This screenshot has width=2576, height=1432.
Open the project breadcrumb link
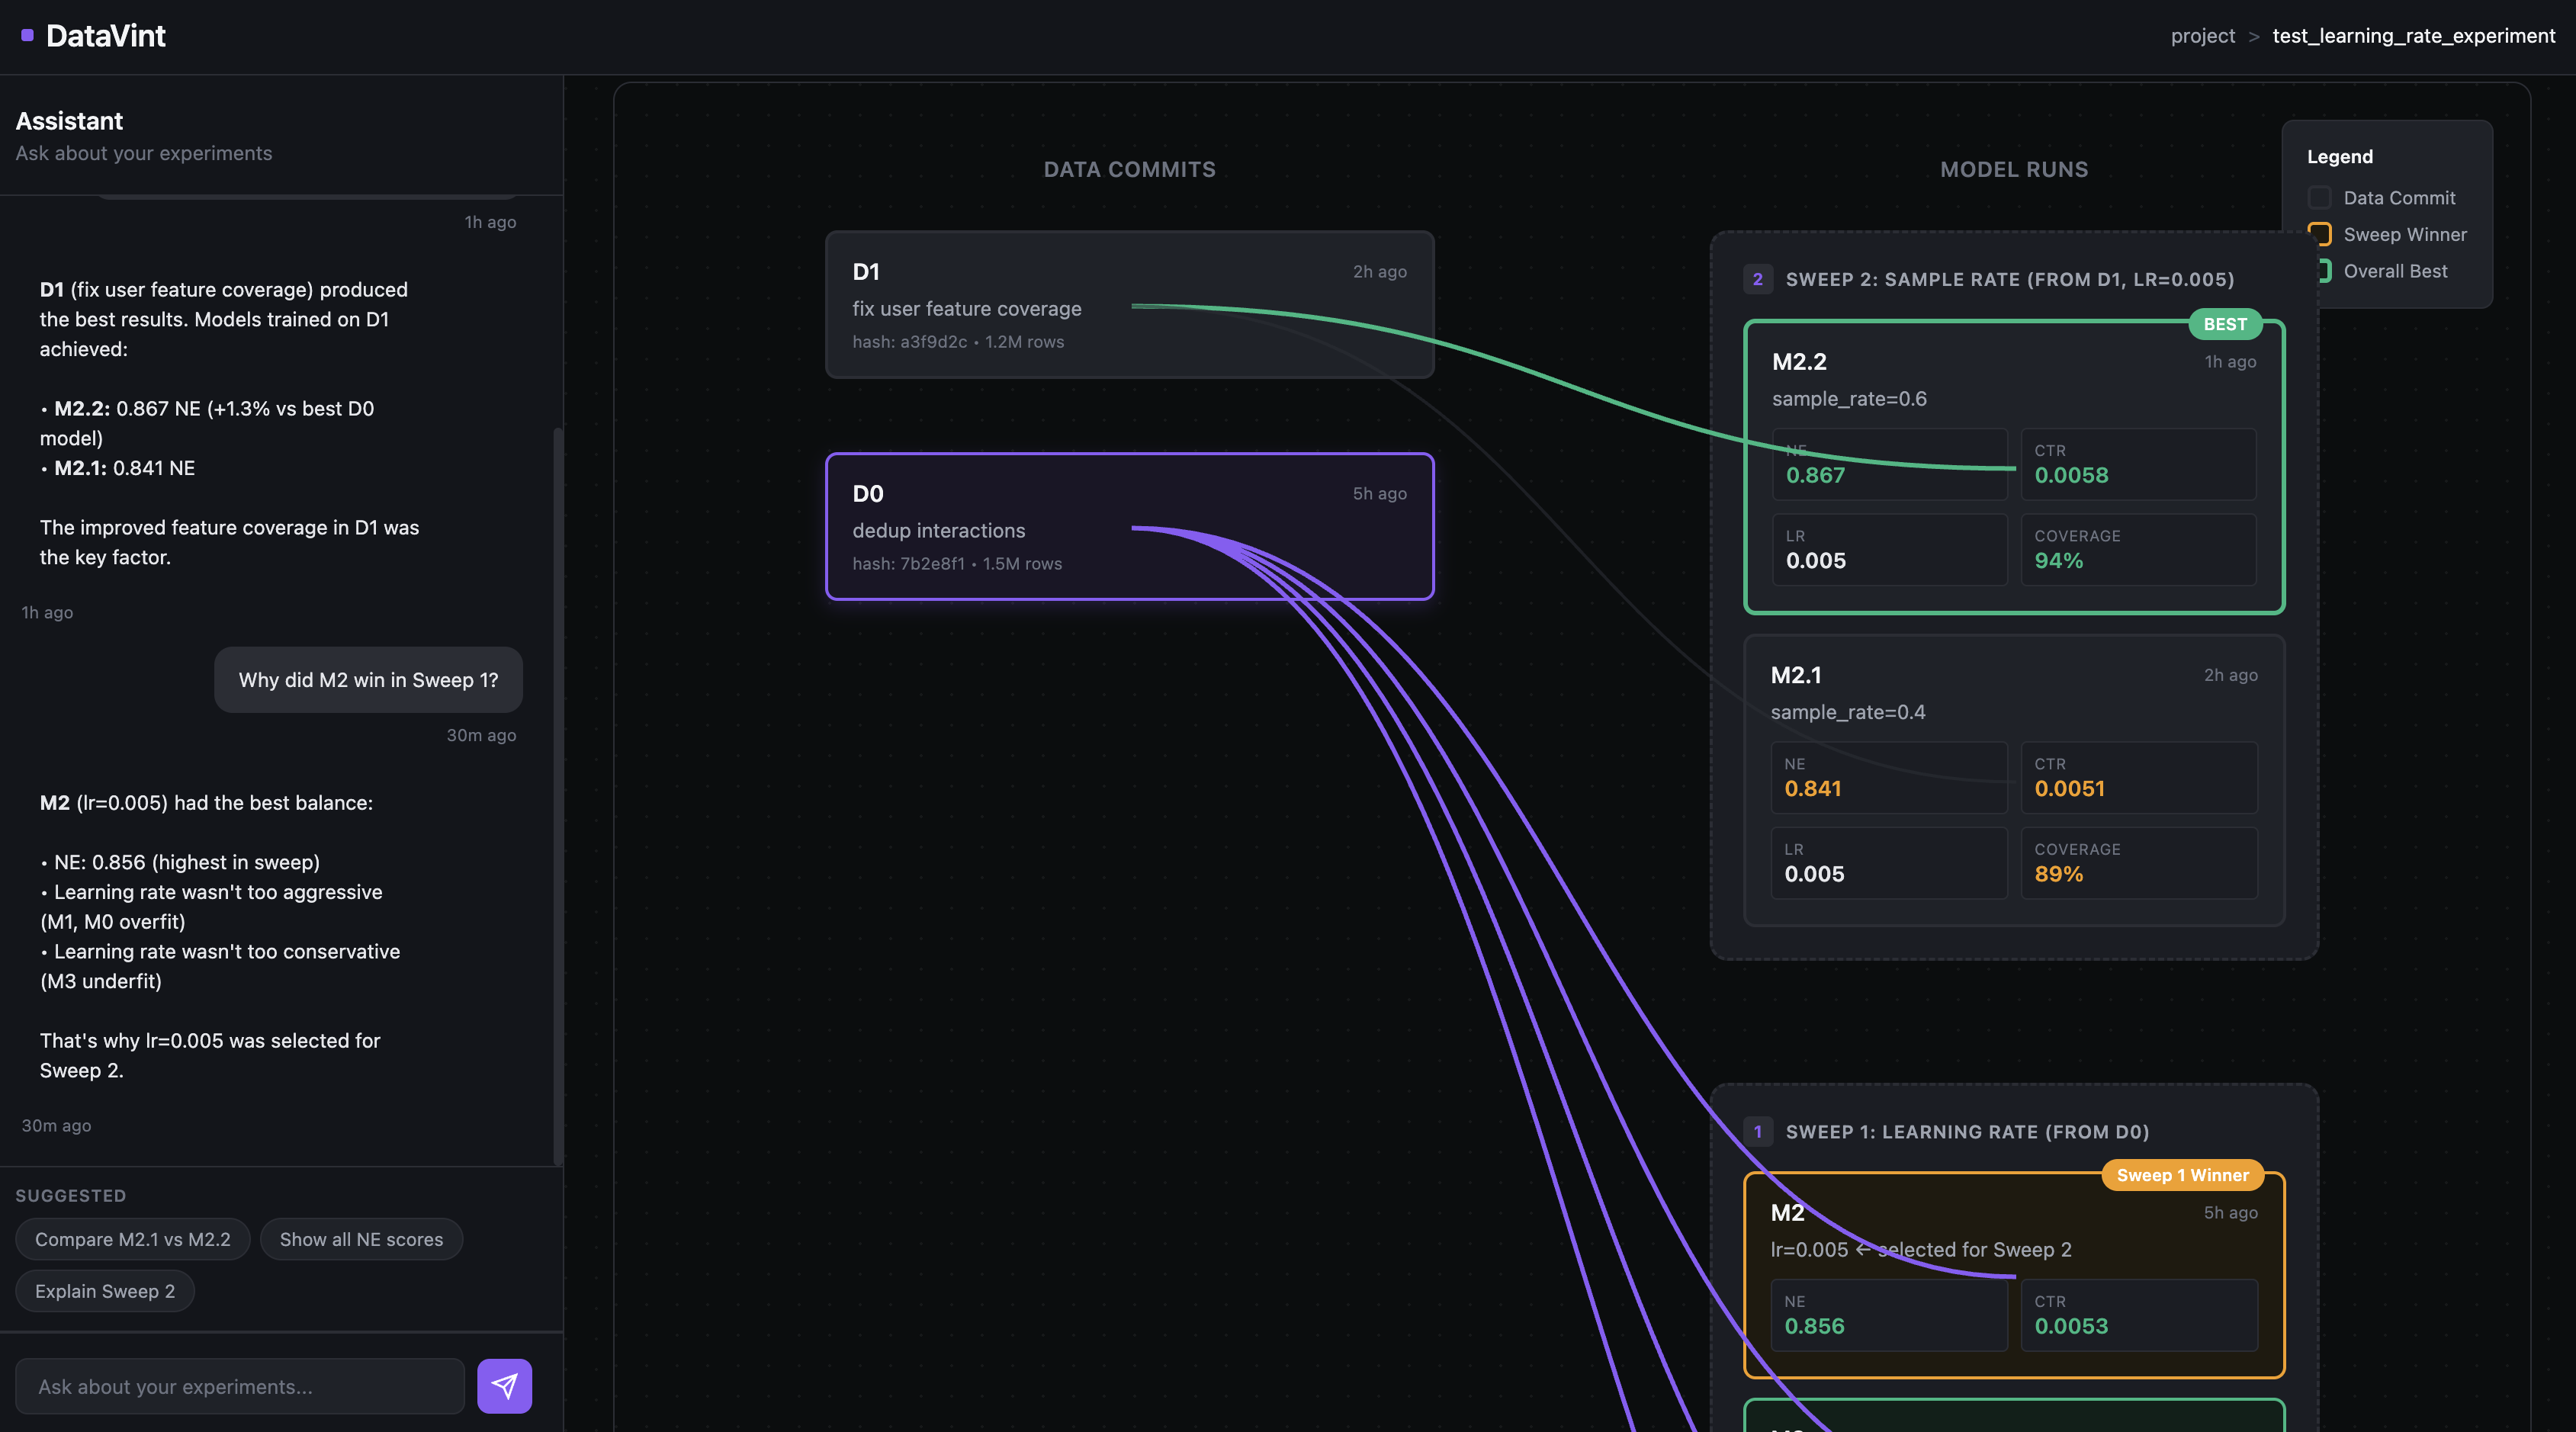[x=2202, y=36]
